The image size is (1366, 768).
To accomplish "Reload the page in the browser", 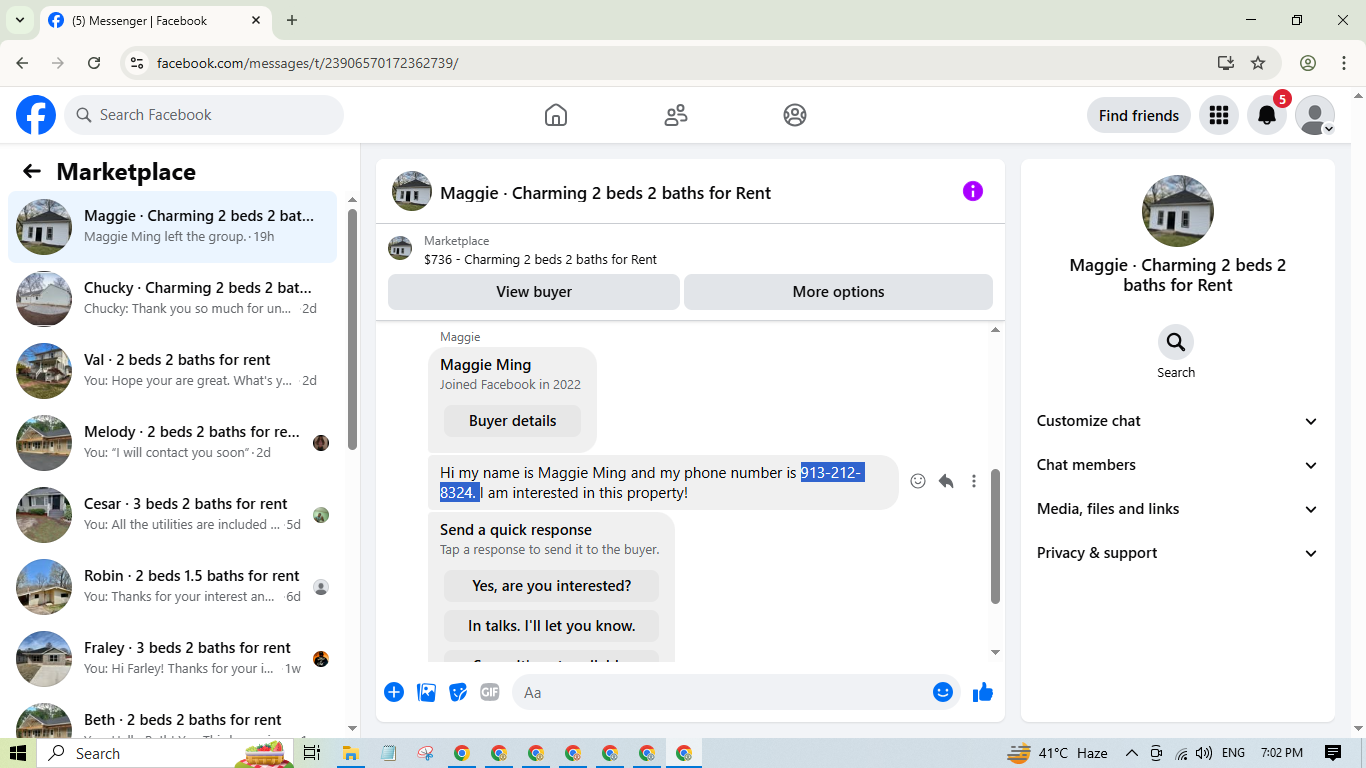I will coord(94,63).
